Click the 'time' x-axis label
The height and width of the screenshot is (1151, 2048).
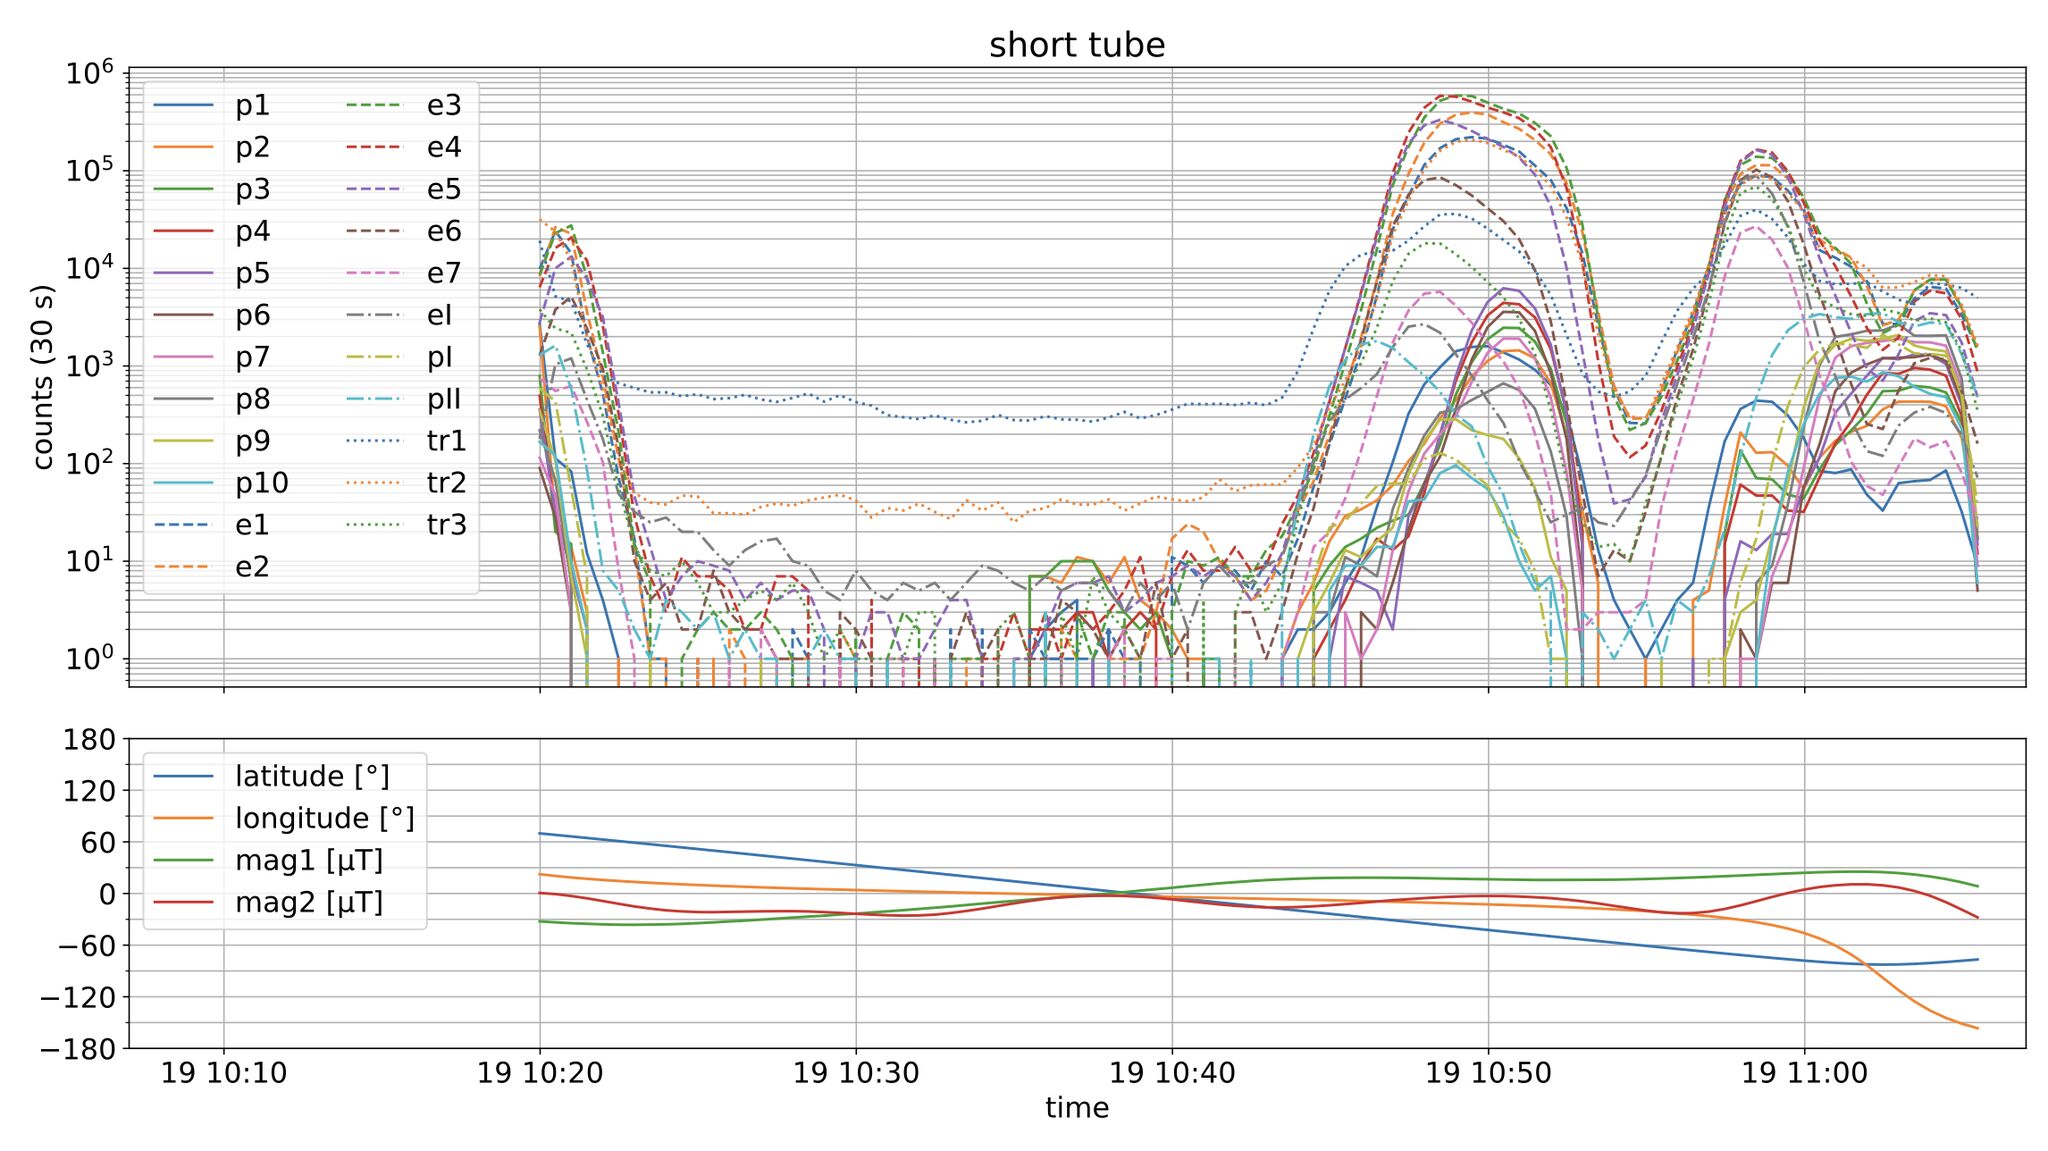click(x=1077, y=1108)
